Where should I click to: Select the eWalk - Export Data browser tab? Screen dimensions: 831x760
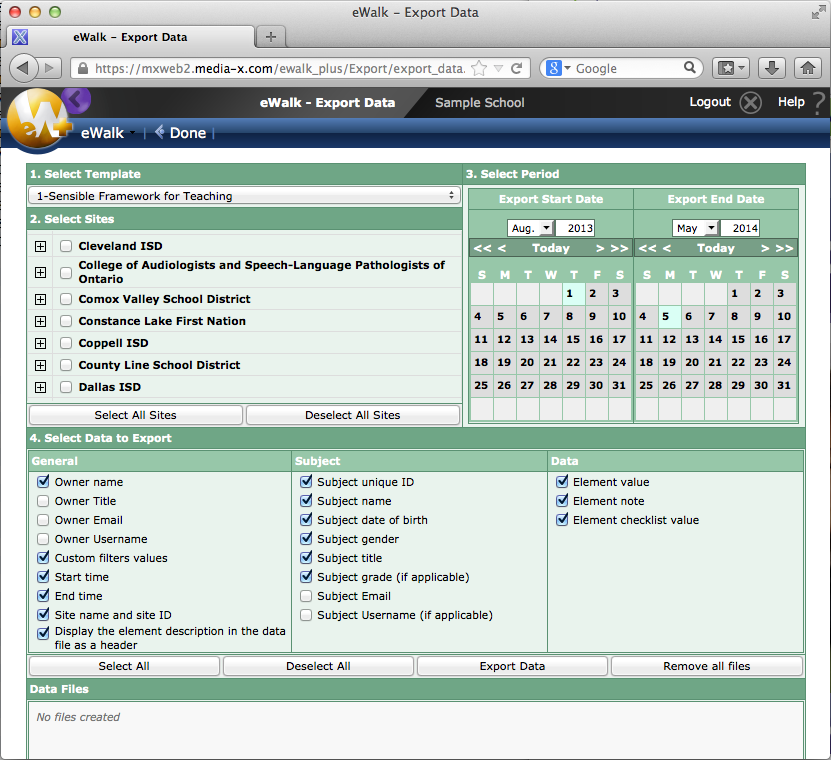click(x=130, y=37)
